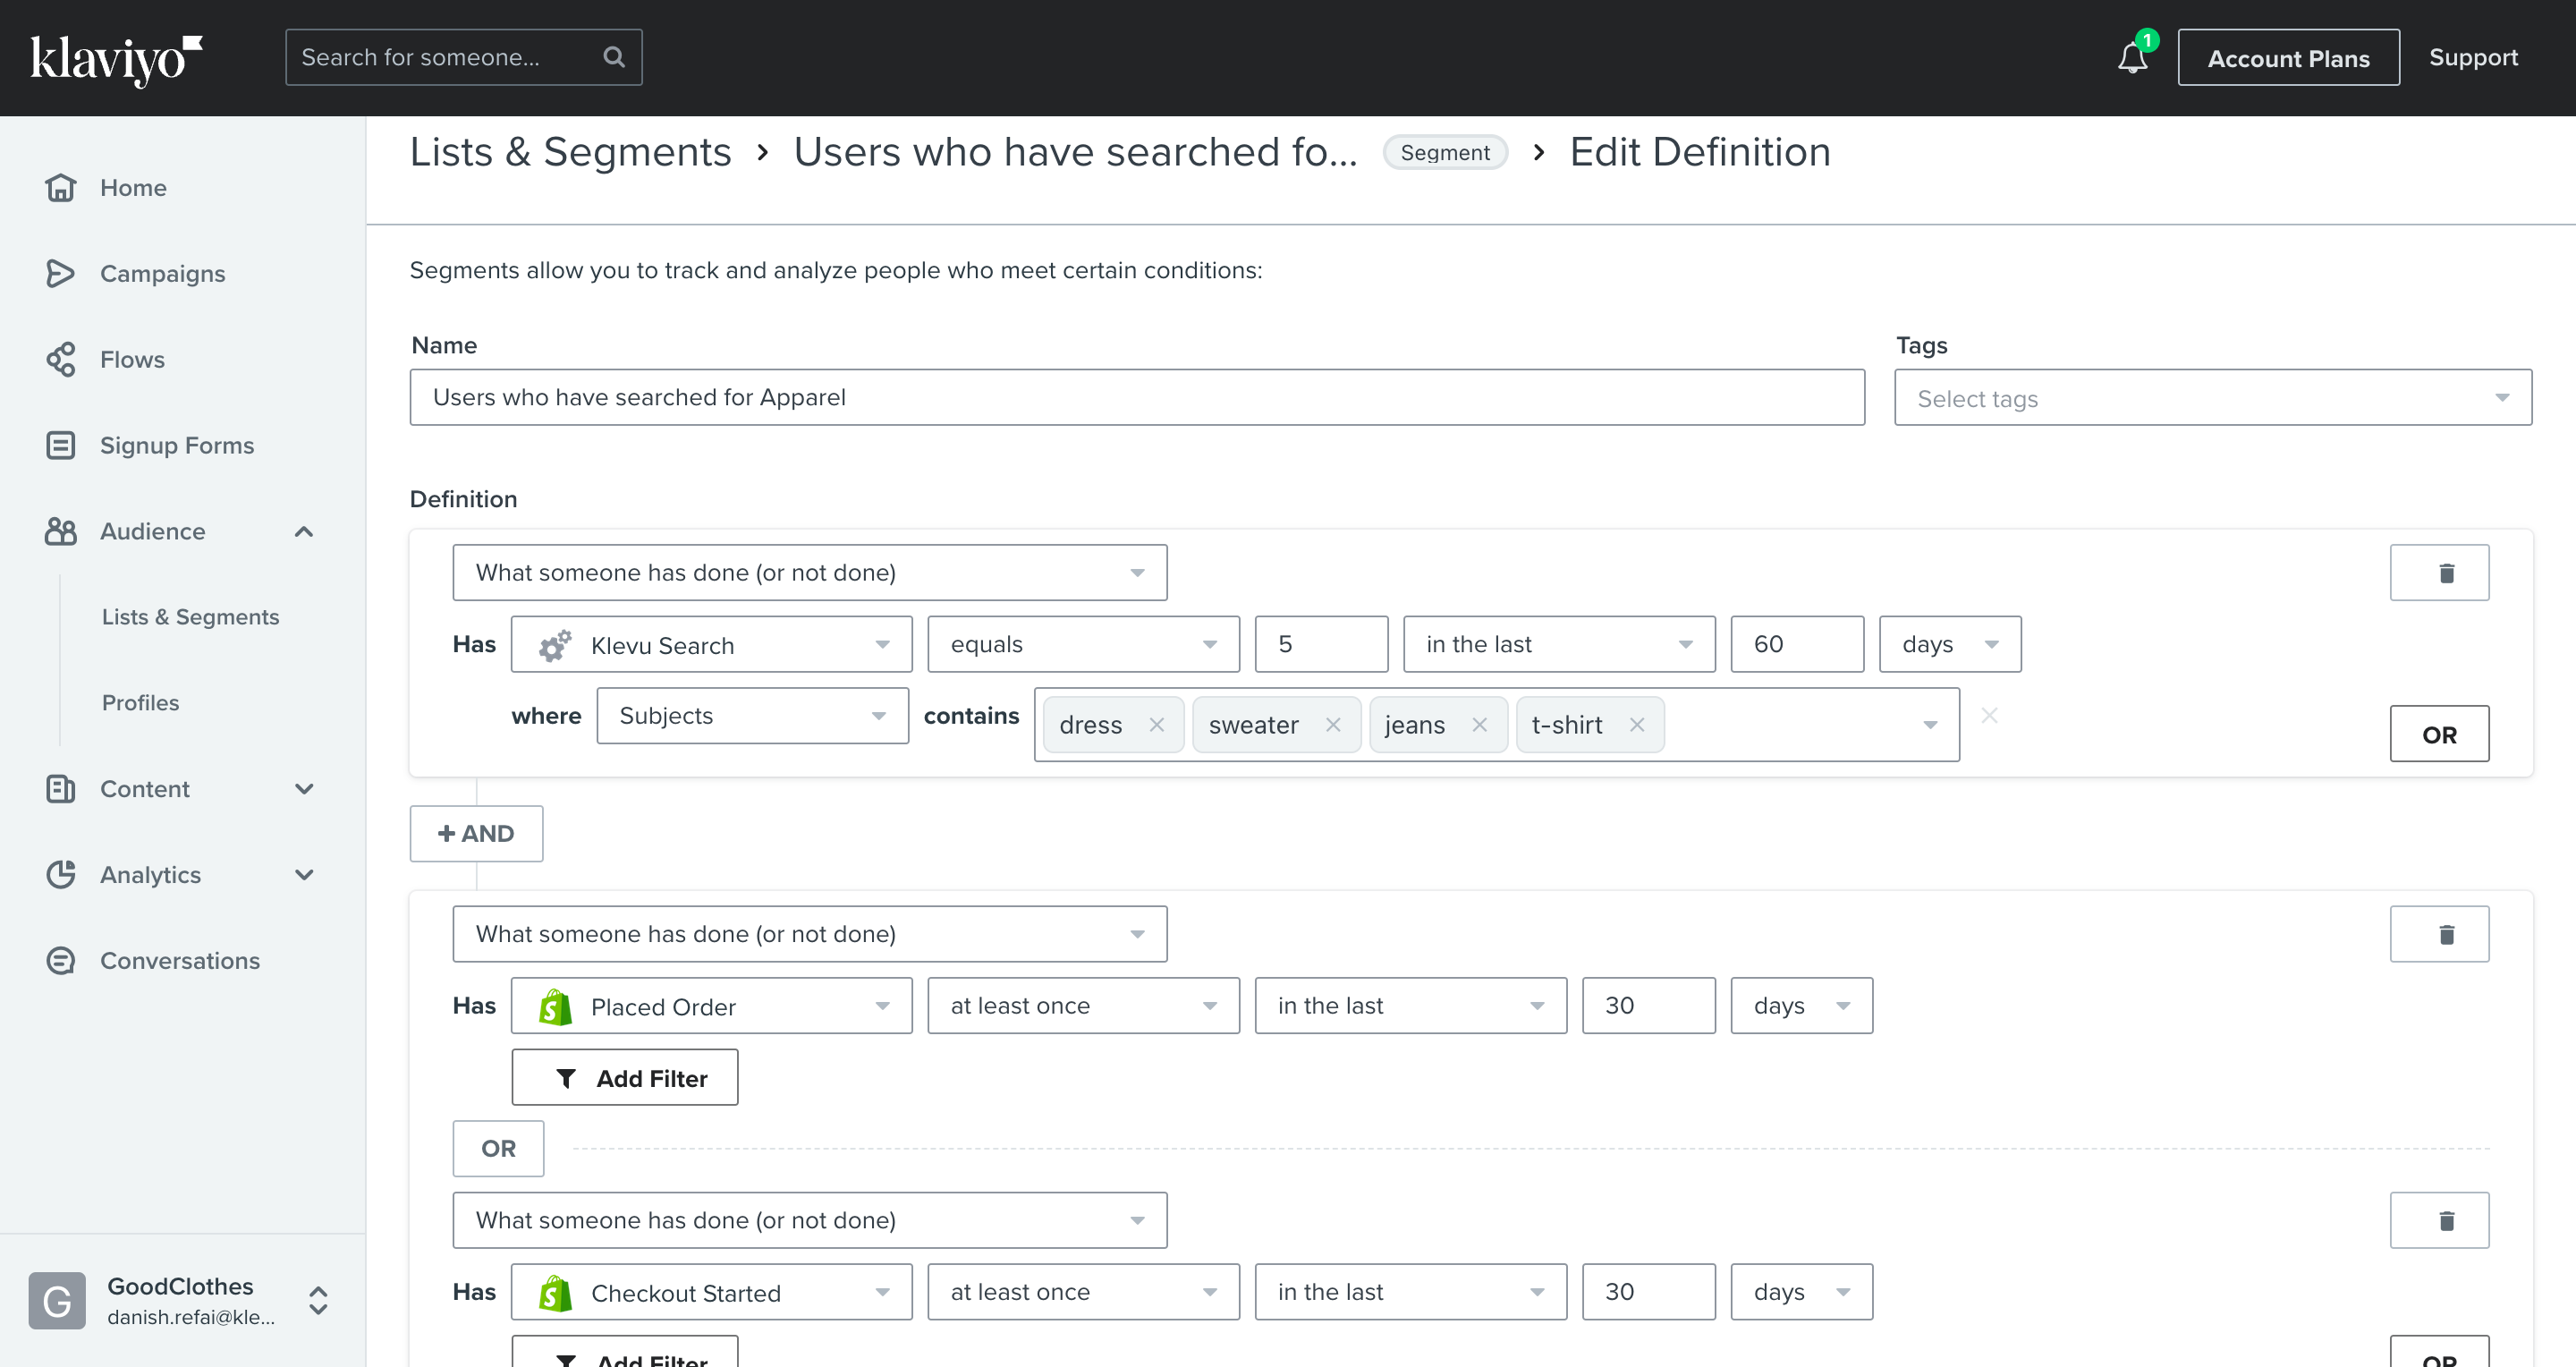Open the first condition type dropdown
Viewport: 2576px width, 1367px height.
pyautogui.click(x=810, y=573)
